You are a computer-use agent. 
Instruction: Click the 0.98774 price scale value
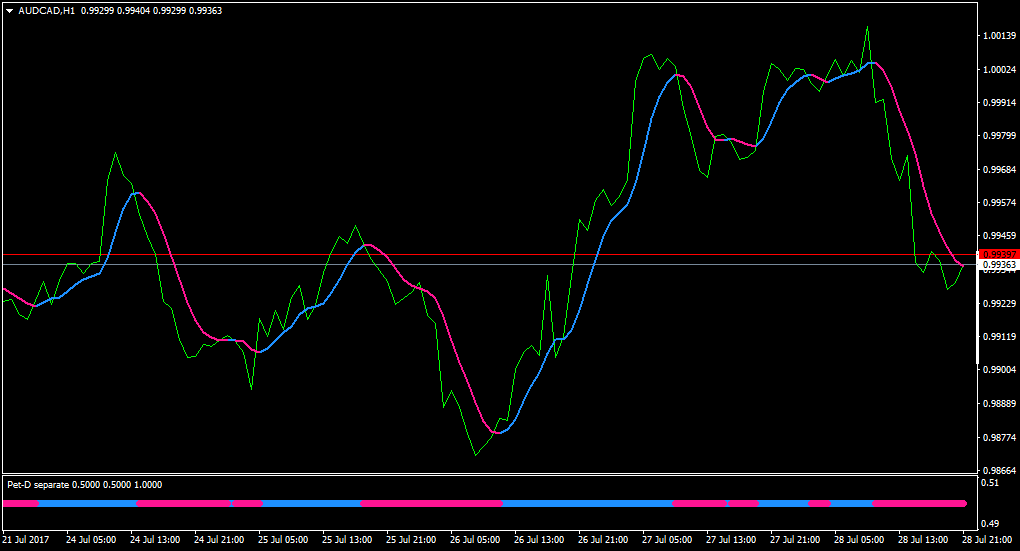[x=1000, y=438]
